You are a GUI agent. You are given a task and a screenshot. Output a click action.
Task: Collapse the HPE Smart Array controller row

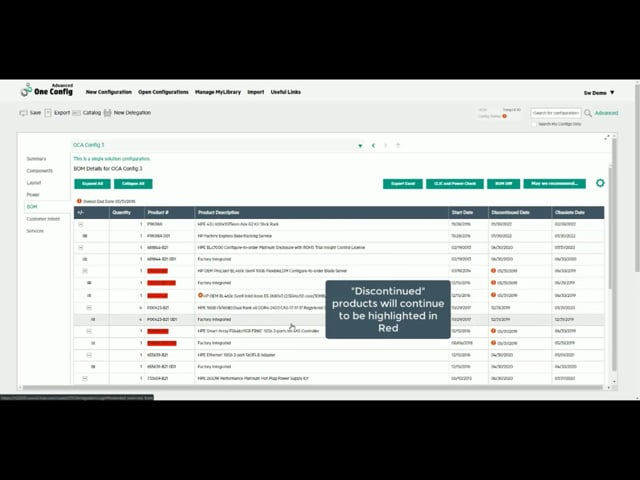[89, 331]
